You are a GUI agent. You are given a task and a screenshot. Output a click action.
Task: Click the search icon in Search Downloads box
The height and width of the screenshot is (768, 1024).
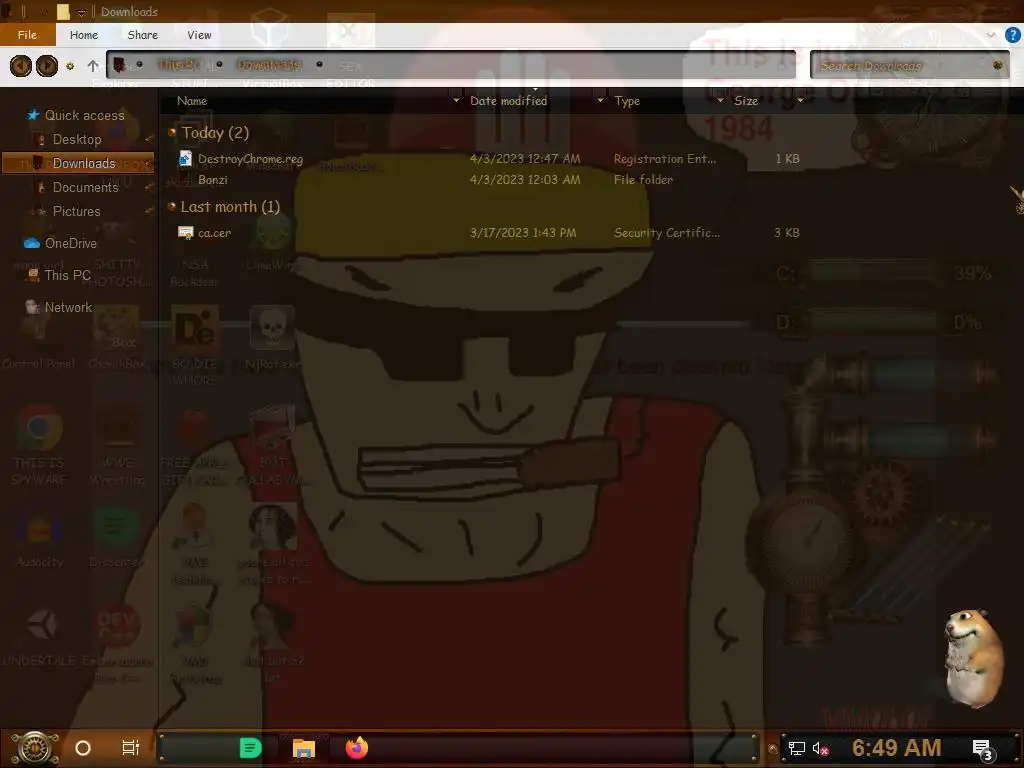point(997,65)
